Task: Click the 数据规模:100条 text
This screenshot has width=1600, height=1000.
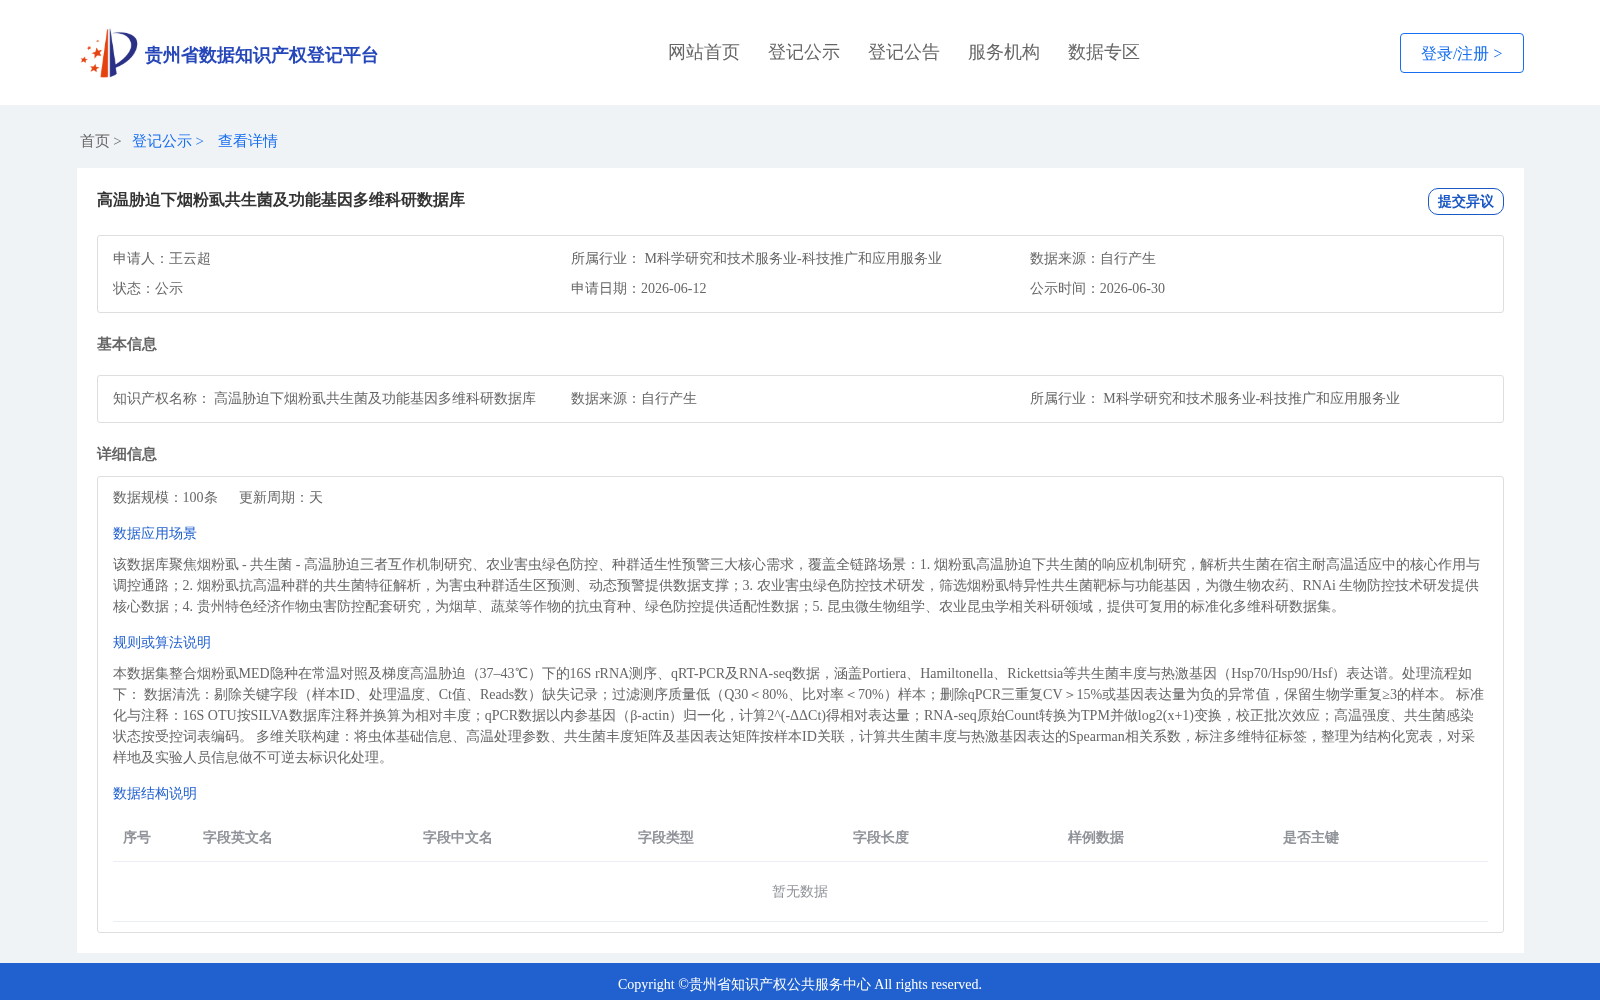Action: coord(165,497)
